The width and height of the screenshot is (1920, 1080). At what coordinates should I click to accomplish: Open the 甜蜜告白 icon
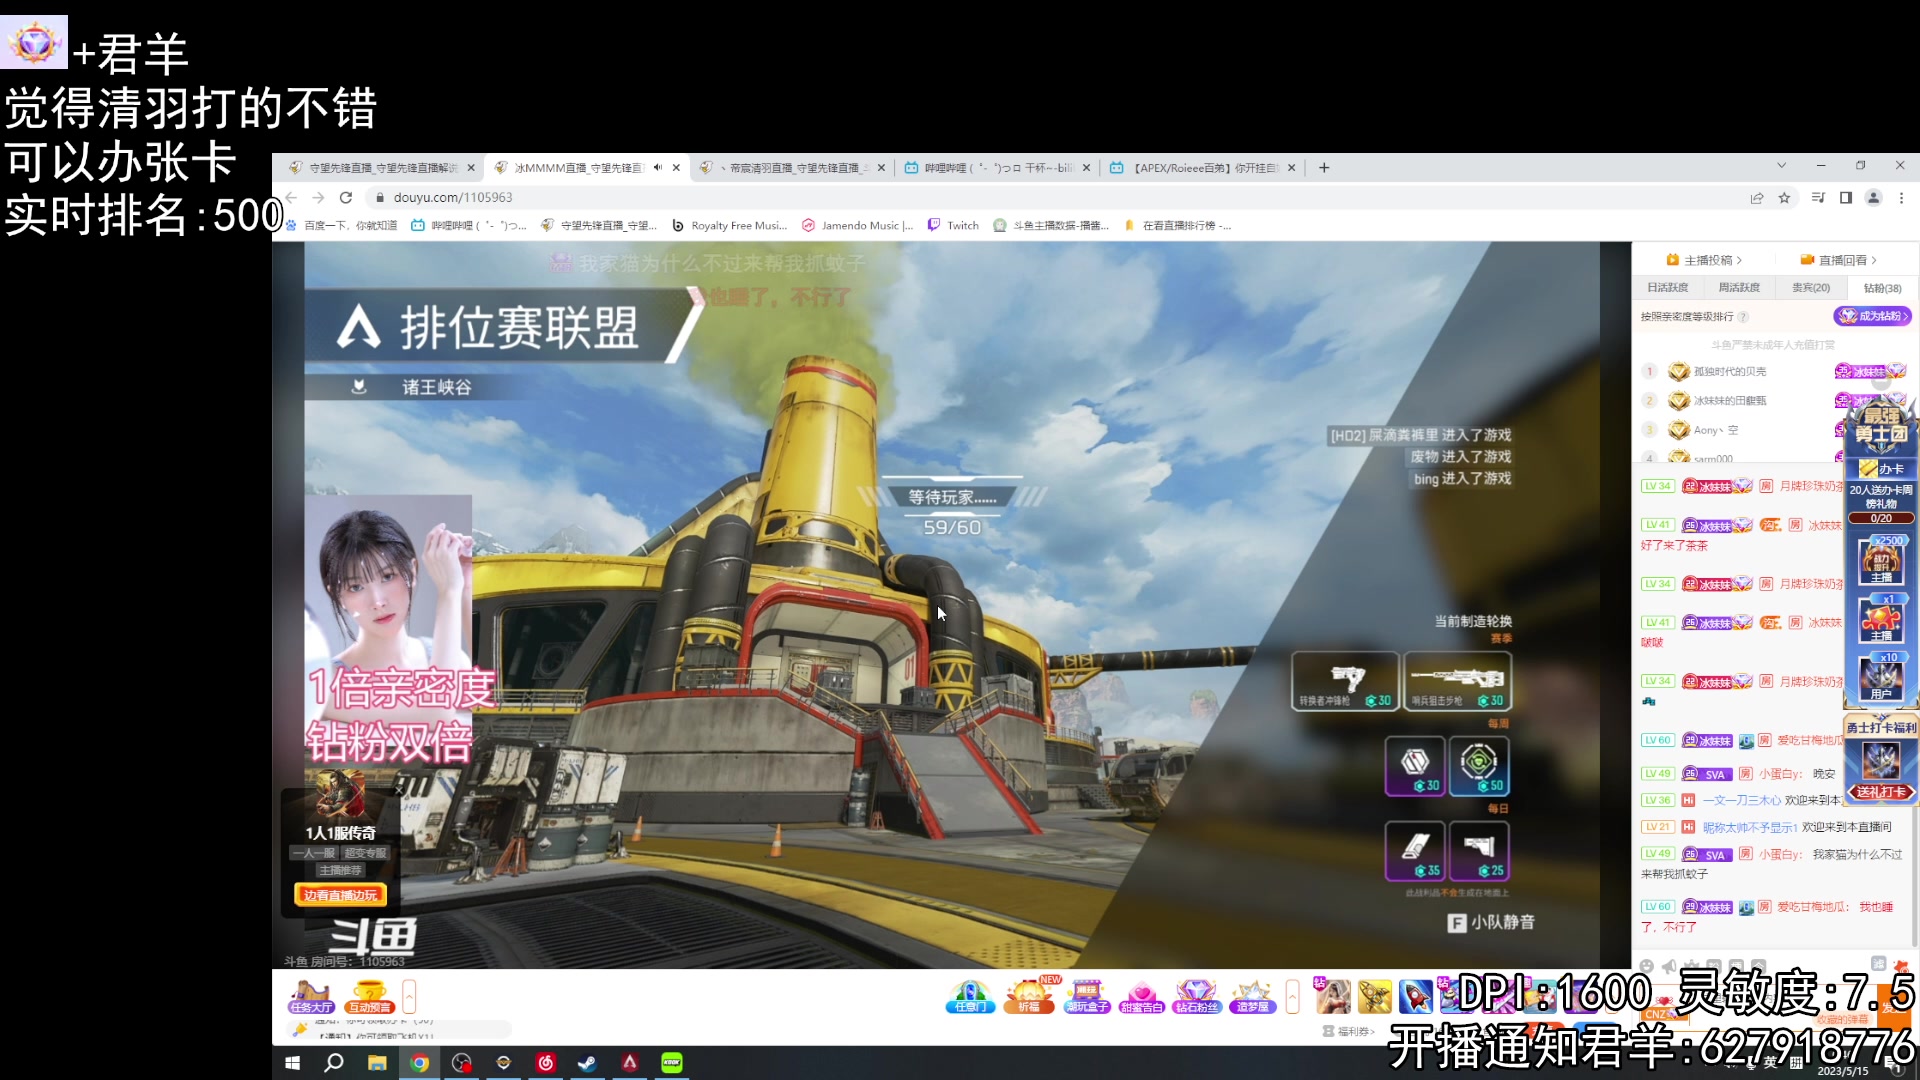coord(1142,997)
